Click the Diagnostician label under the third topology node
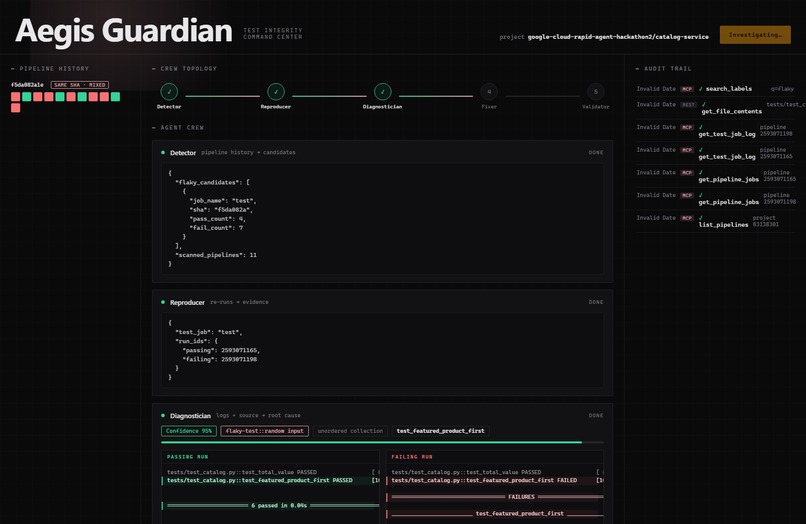Screen dimensions: 806x524 pos(382,106)
